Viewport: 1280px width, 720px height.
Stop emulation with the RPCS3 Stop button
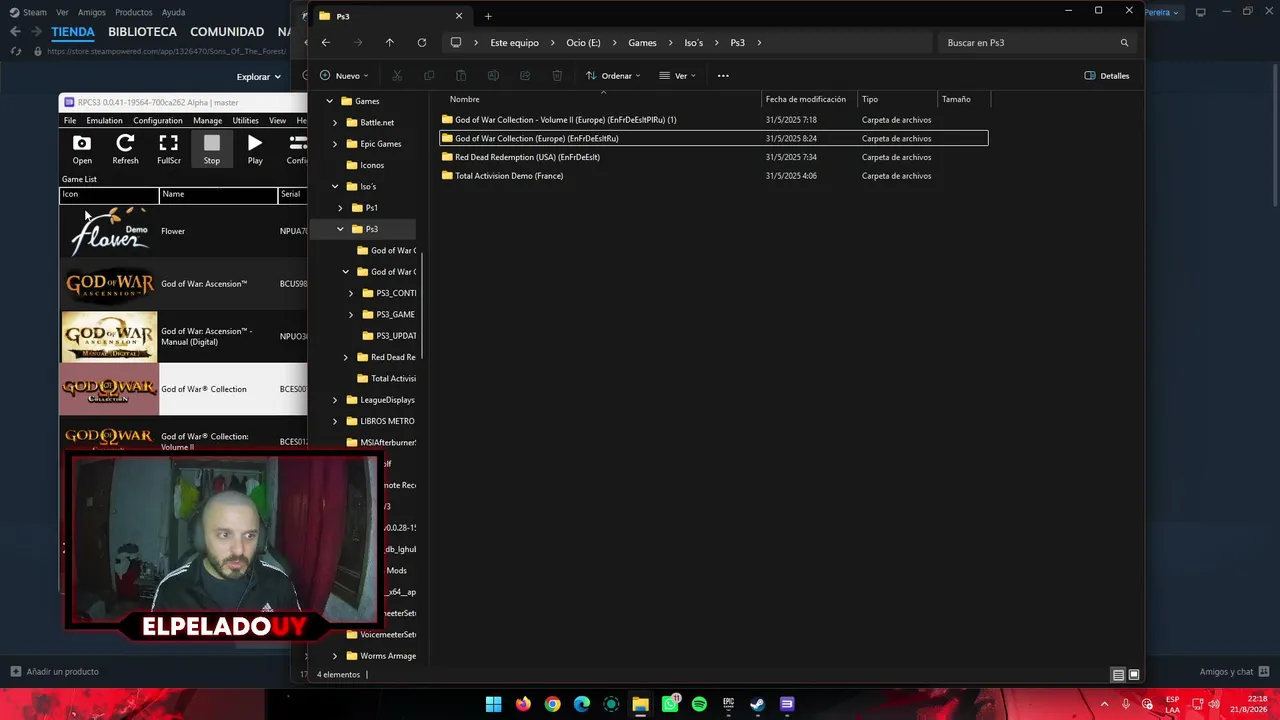coord(212,149)
